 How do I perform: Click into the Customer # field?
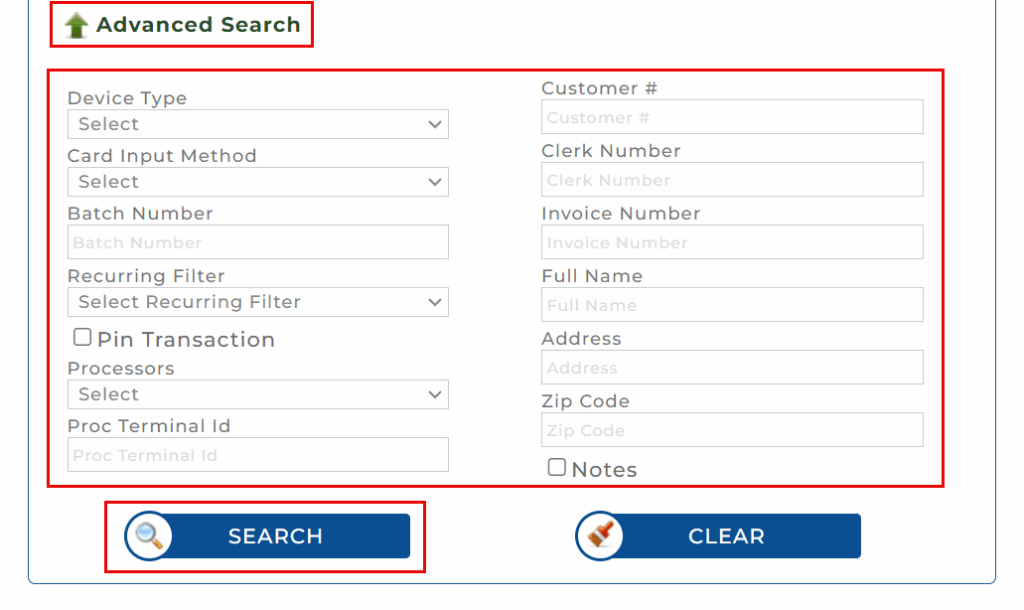(732, 118)
